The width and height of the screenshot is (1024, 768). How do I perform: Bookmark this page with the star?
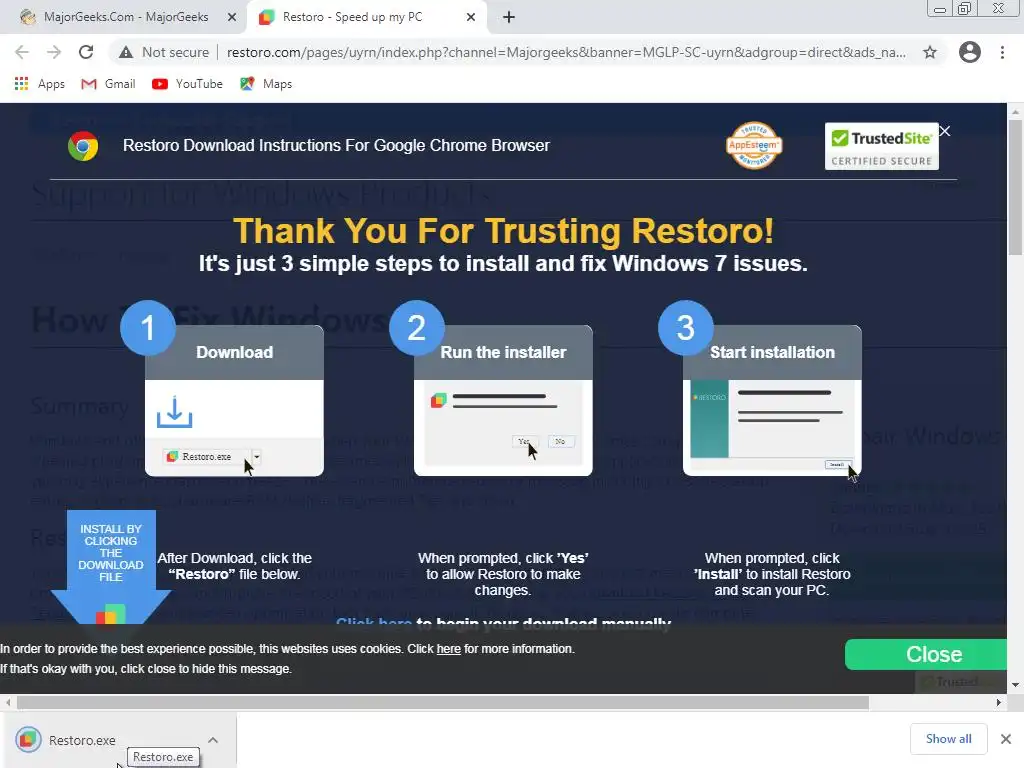[930, 52]
